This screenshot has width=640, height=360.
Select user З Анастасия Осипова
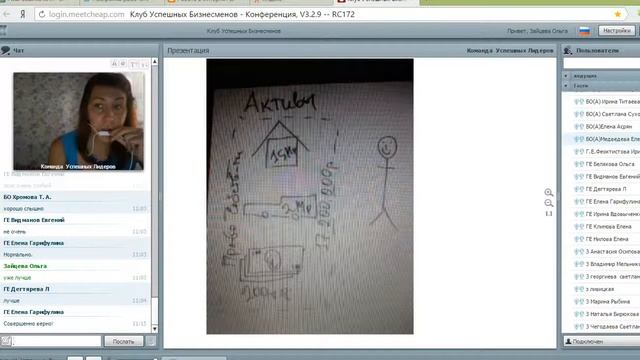tap(613, 251)
